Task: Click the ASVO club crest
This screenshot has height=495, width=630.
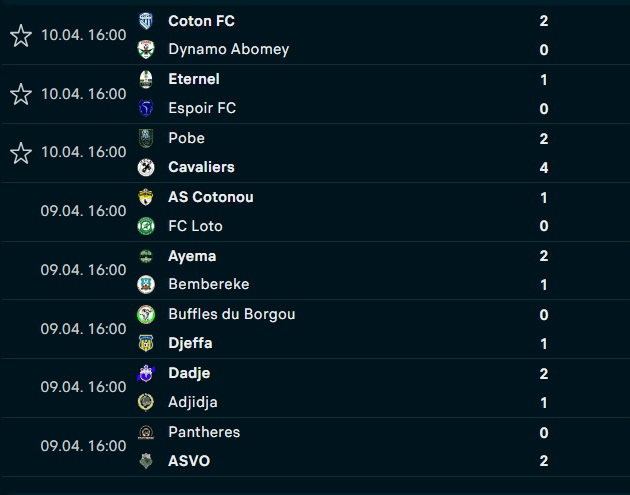Action: tap(147, 461)
